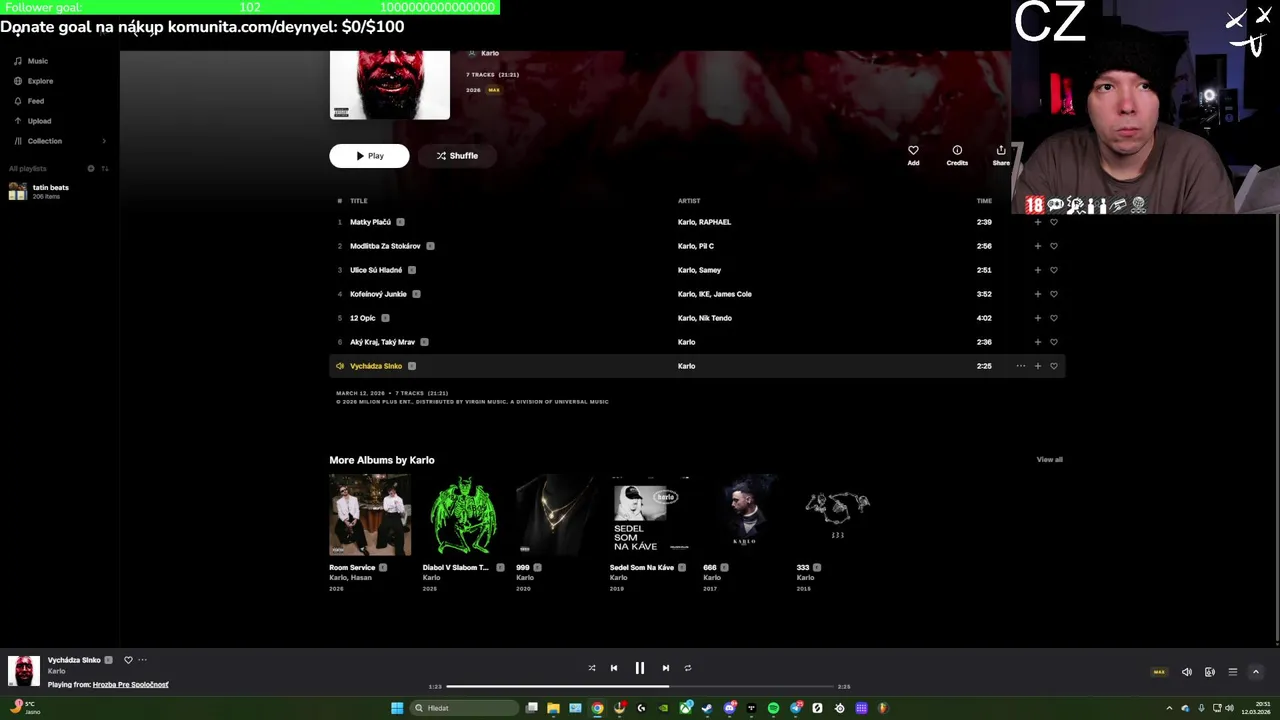
Task: Open album Credits info icon
Action: tap(957, 155)
